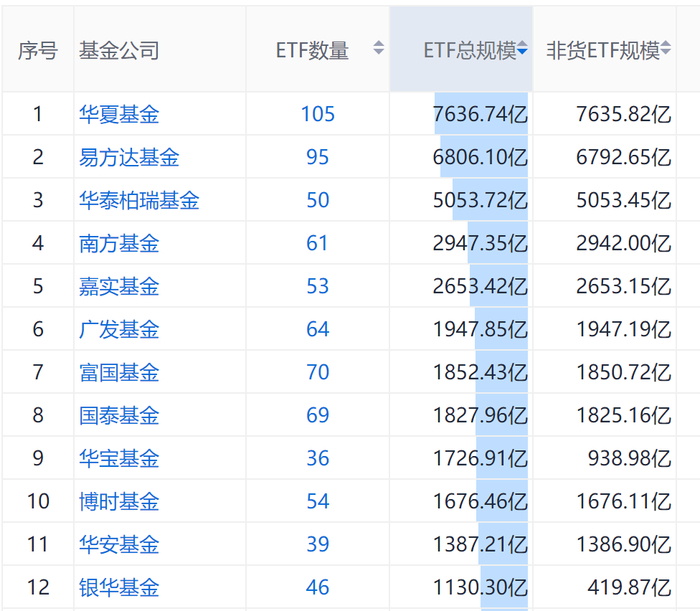Click ETF count 36 for 华宝基金

[317, 458]
